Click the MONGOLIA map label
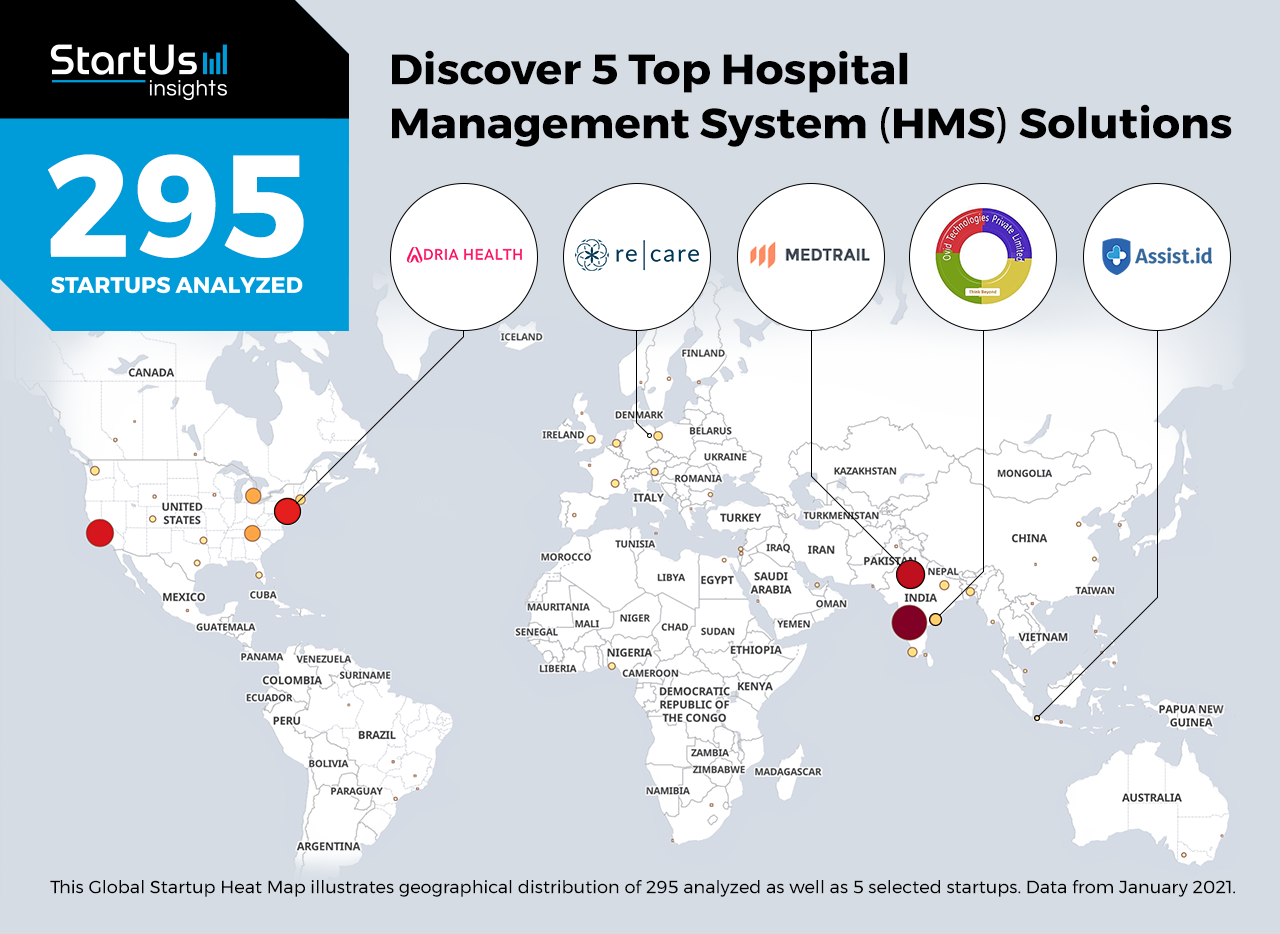 point(1025,473)
